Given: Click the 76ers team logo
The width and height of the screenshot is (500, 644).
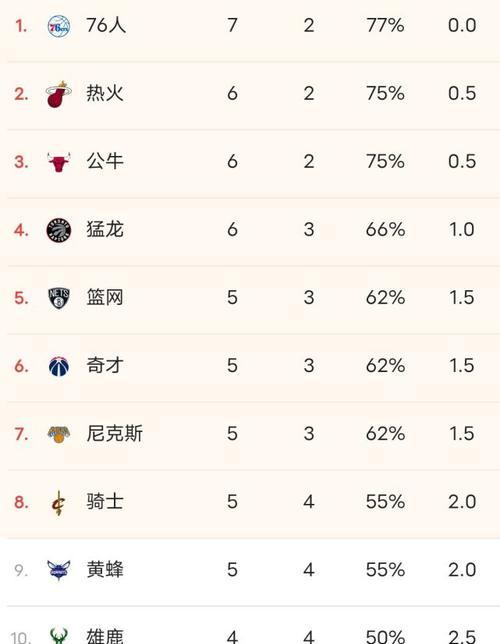Looking at the screenshot, I should click(59, 26).
